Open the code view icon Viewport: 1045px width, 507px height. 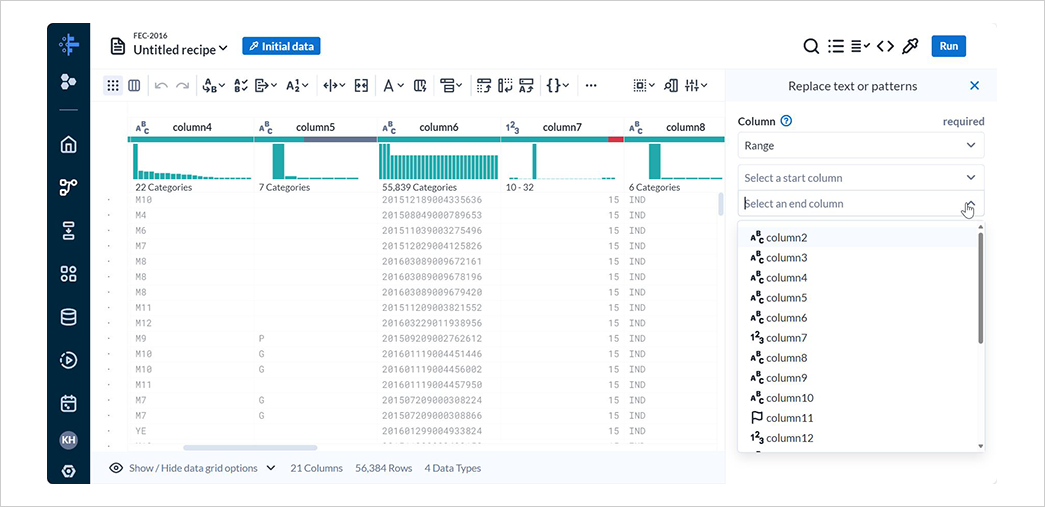[885, 46]
